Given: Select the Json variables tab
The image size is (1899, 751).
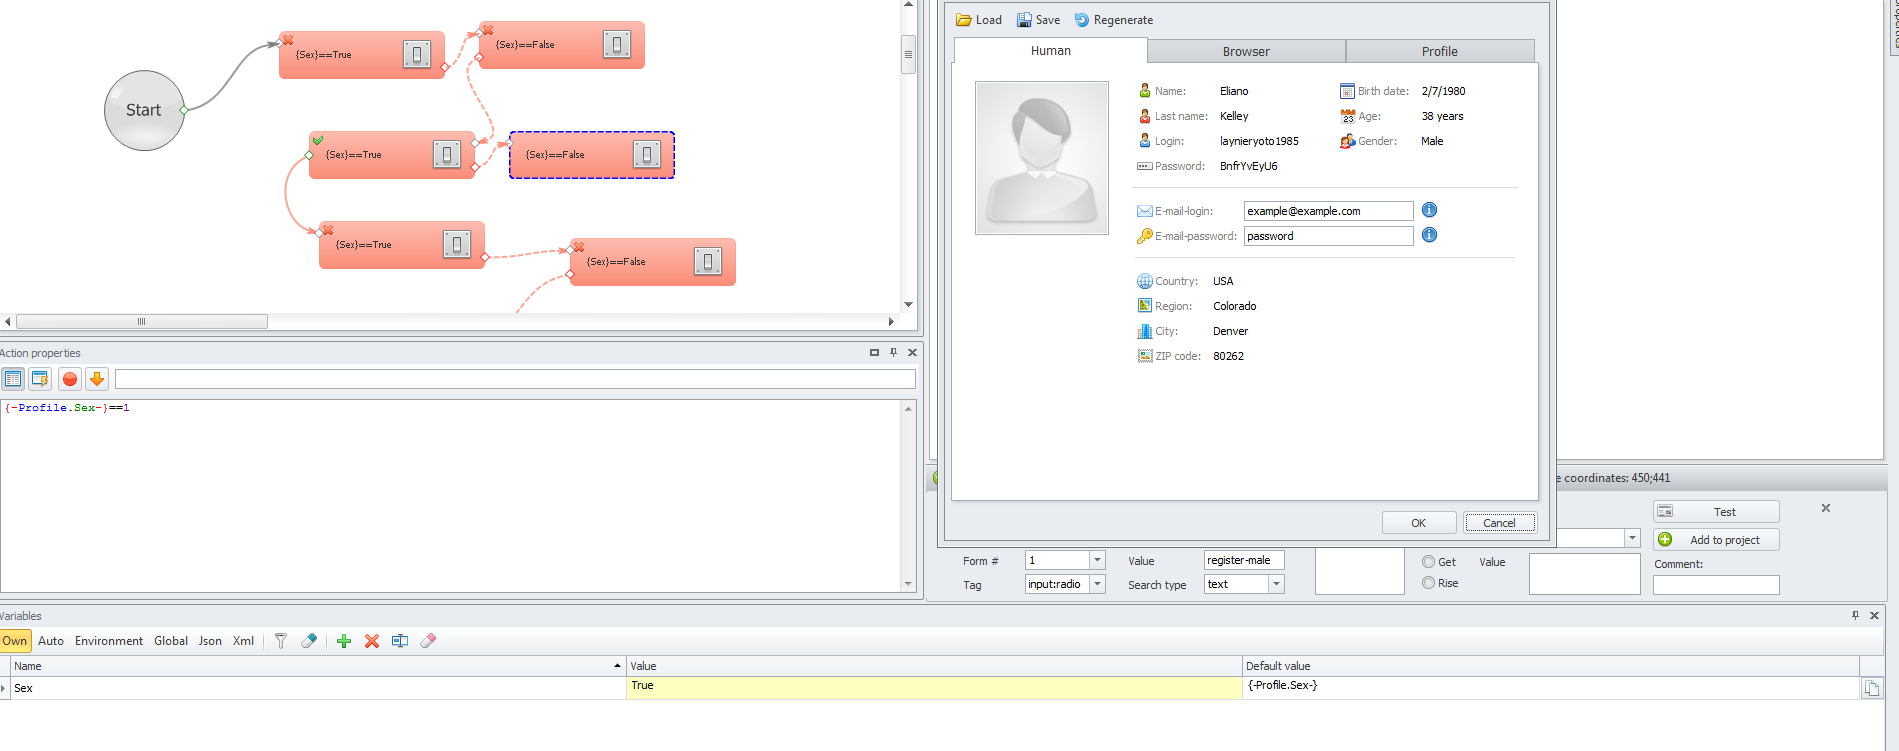Looking at the screenshot, I should [210, 641].
